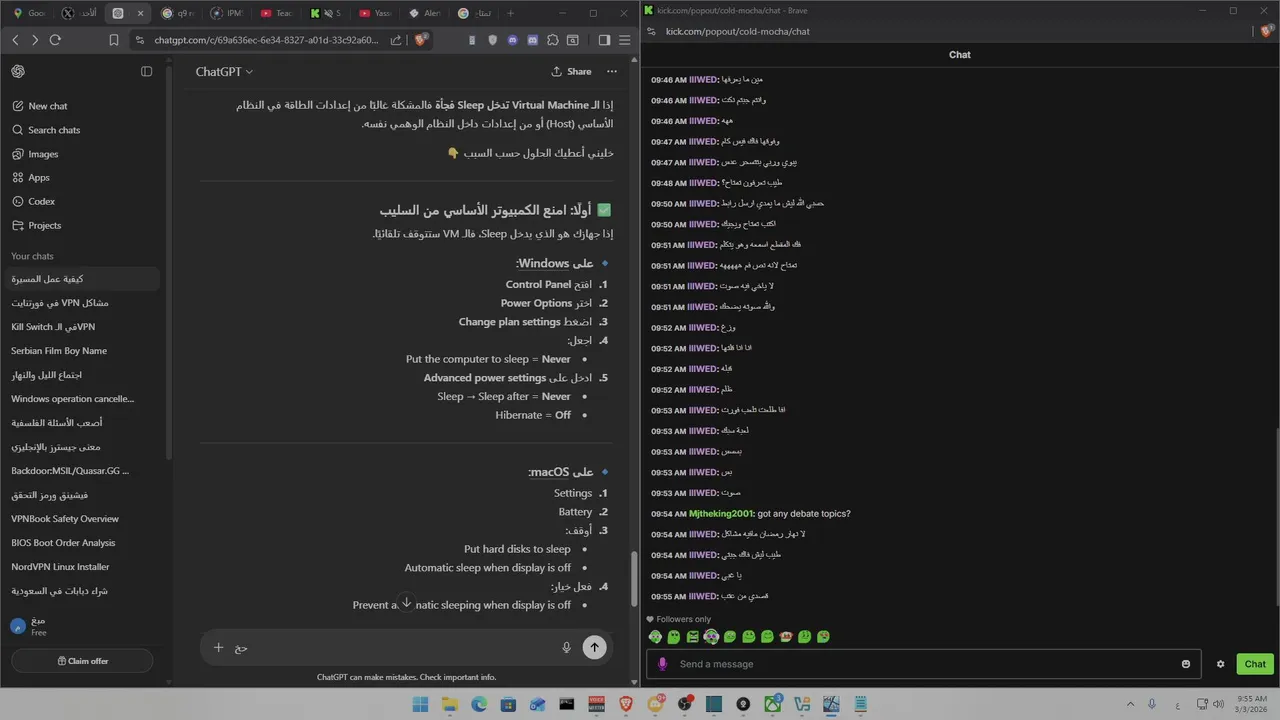Bookmark the ChatGPT page
Image resolution: width=1280 pixels, height=720 pixels.
coord(114,40)
